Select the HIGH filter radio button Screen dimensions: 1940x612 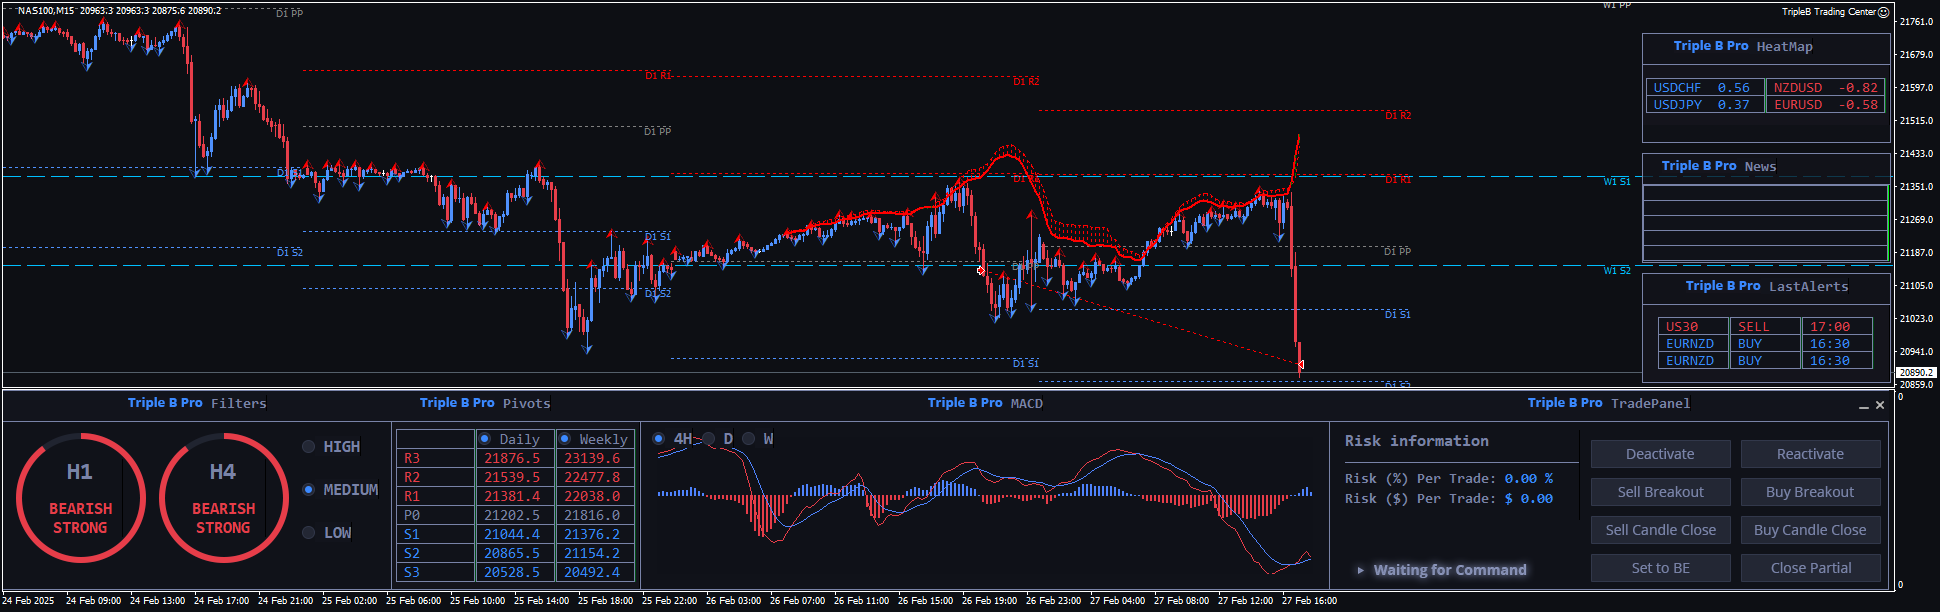tap(309, 447)
